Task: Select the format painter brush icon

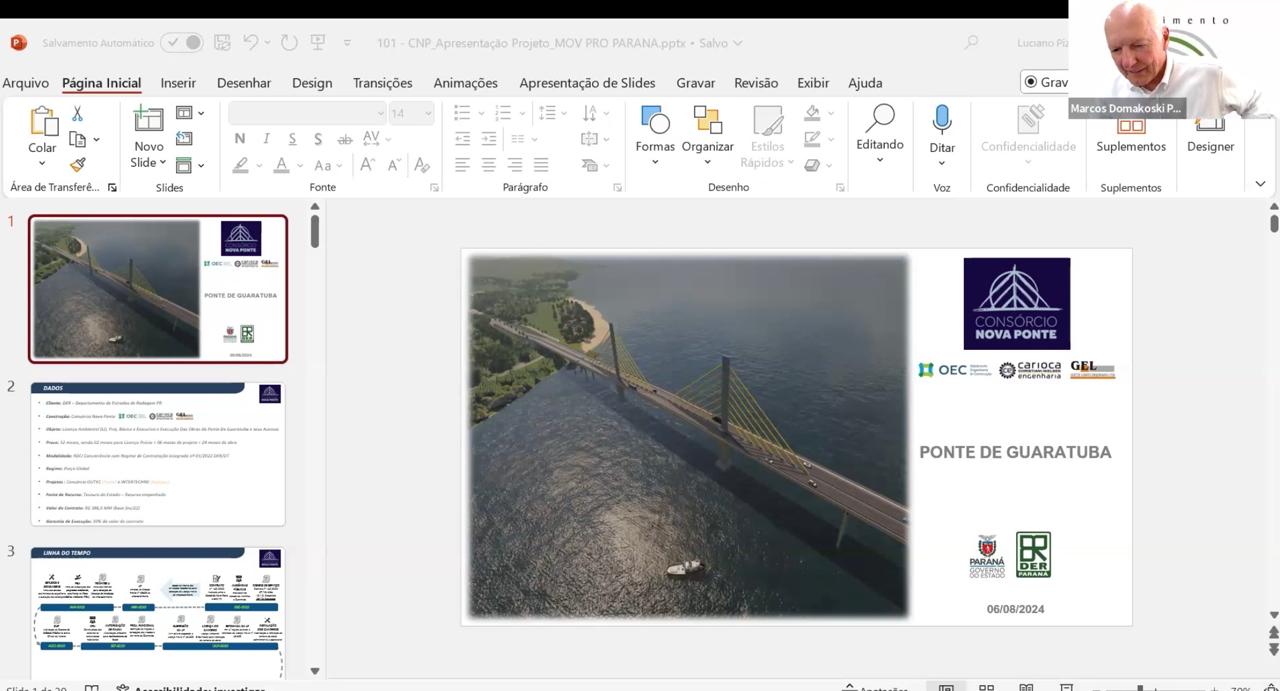Action: (77, 165)
